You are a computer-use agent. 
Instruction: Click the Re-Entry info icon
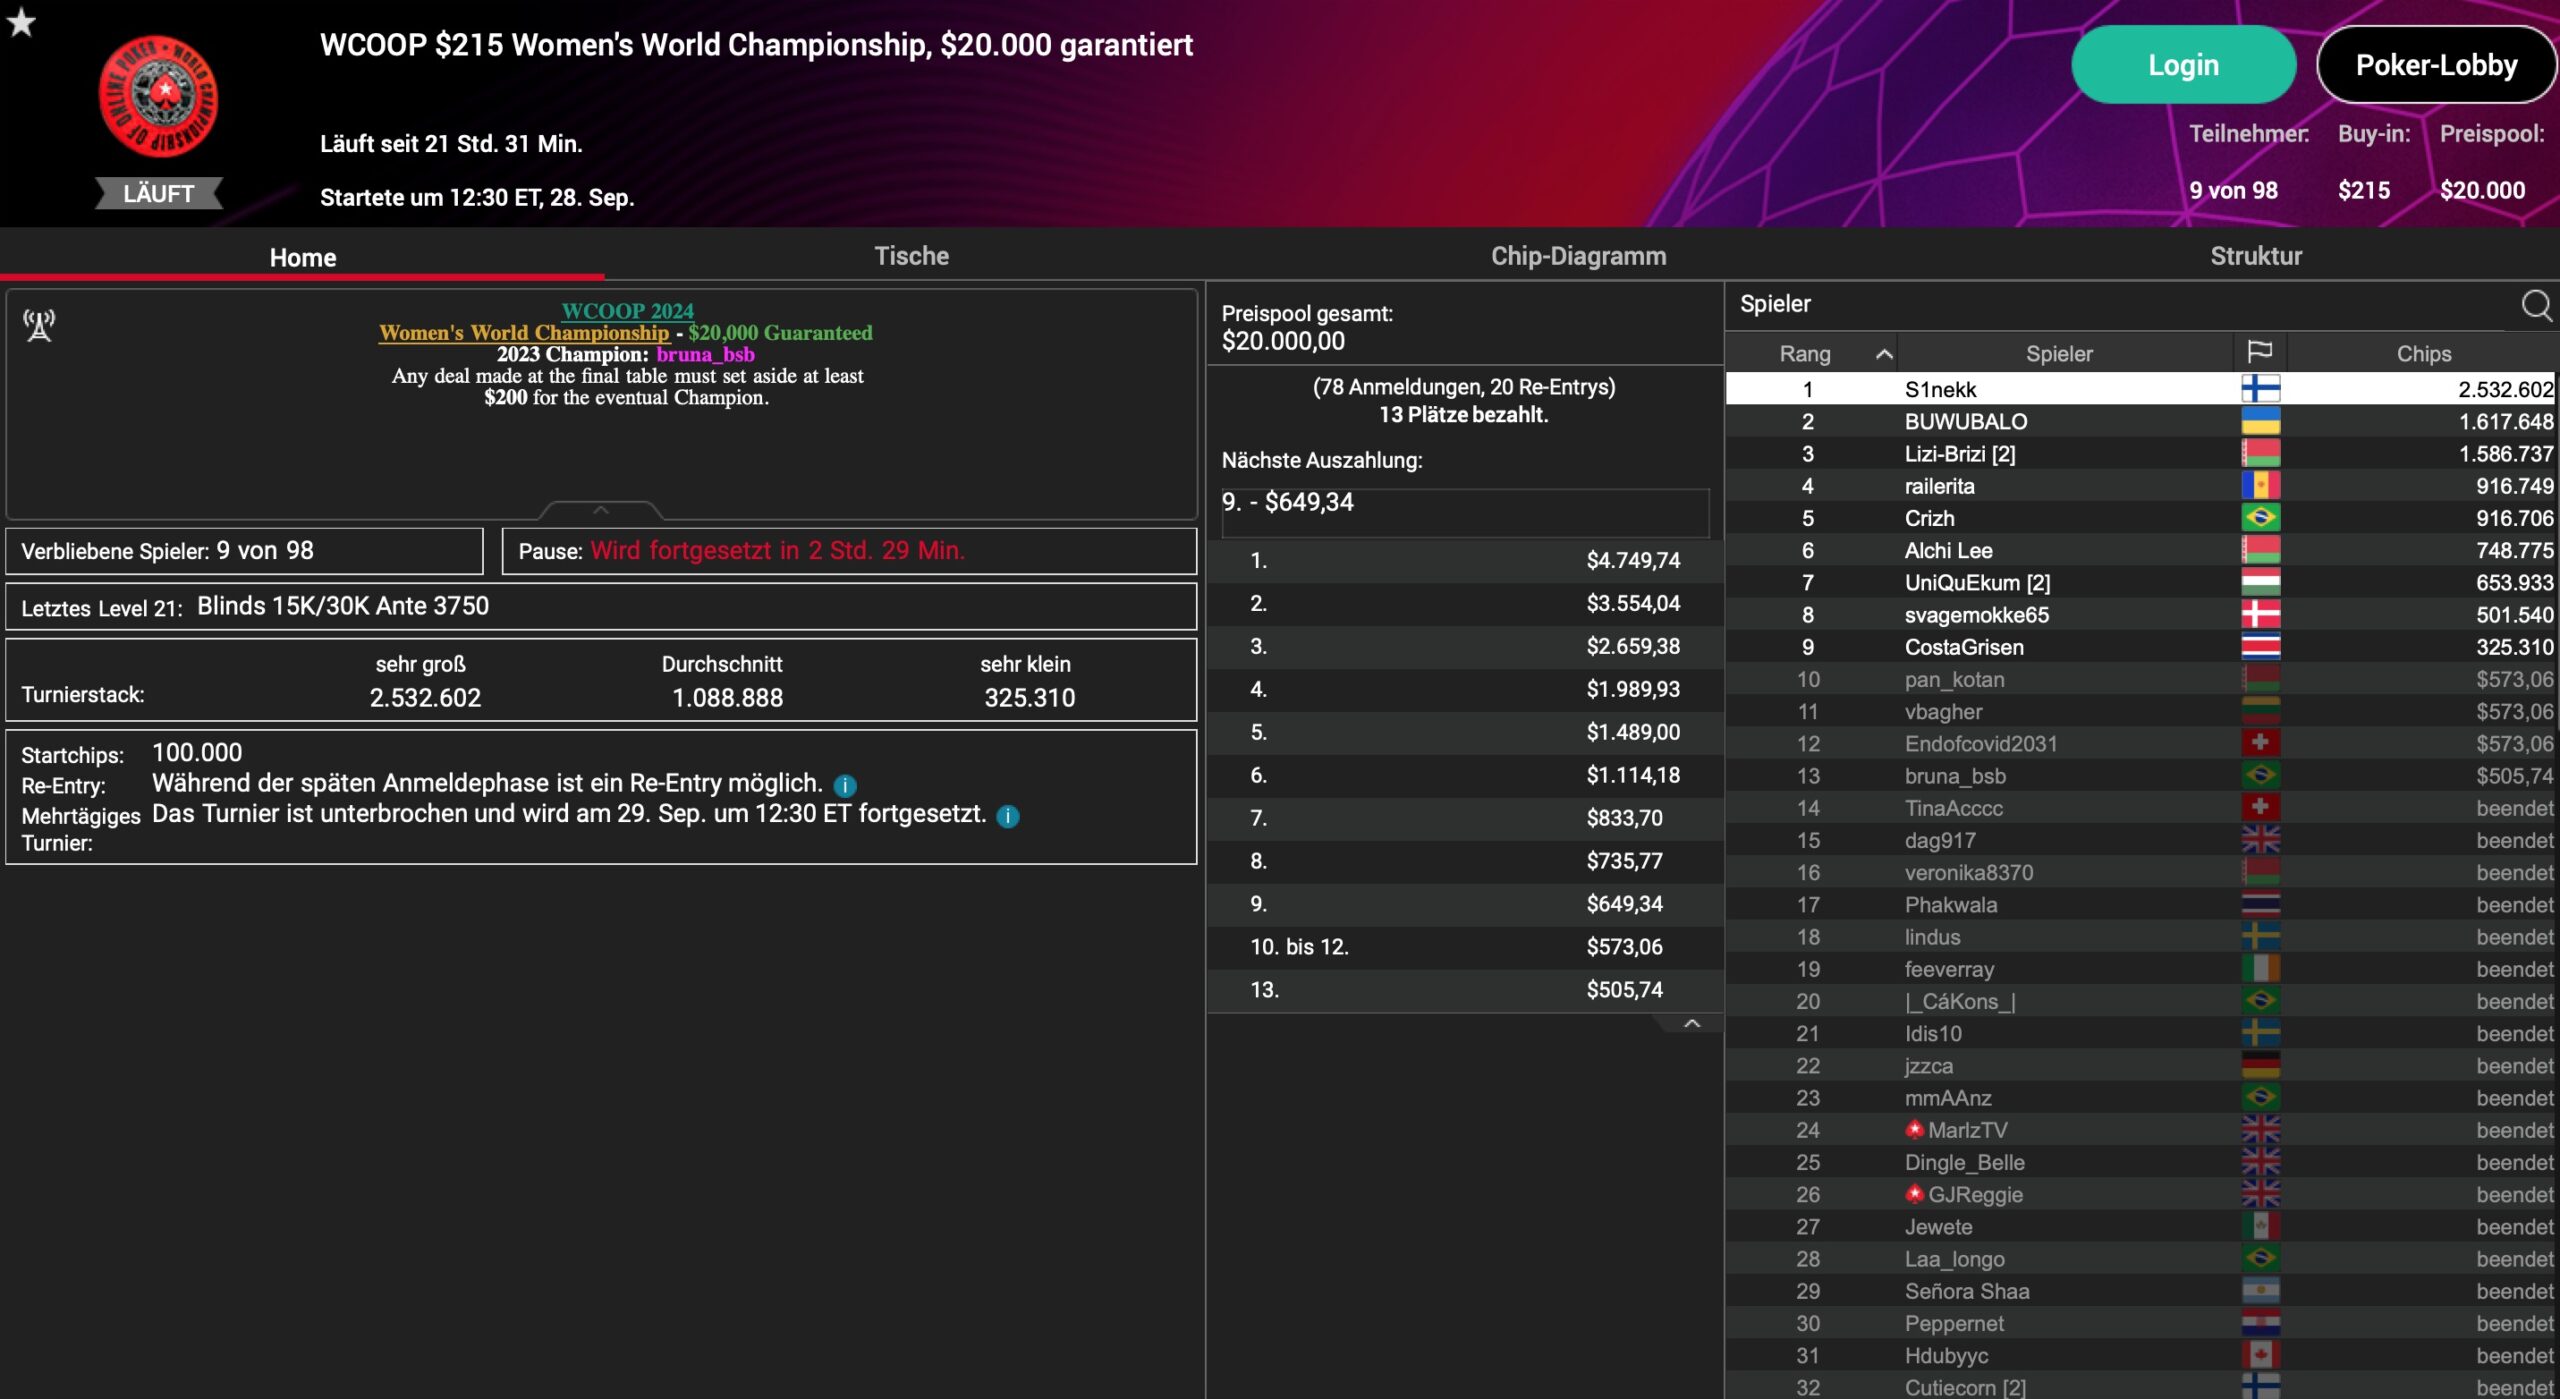(x=845, y=785)
